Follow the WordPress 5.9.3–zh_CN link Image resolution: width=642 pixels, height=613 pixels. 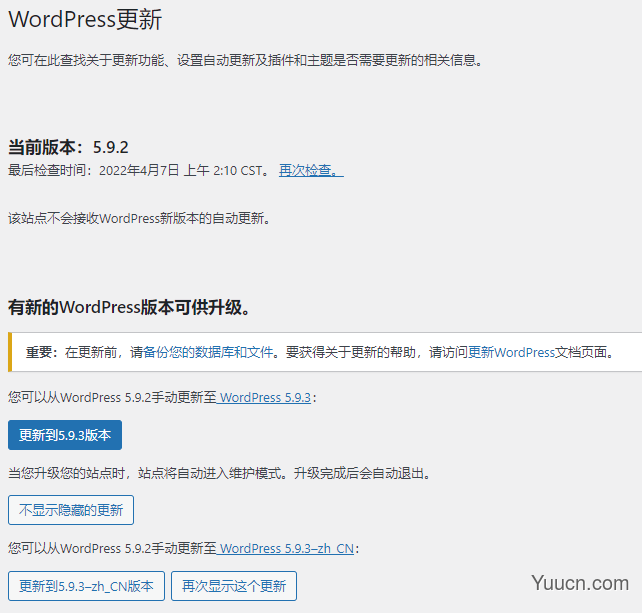coord(285,549)
